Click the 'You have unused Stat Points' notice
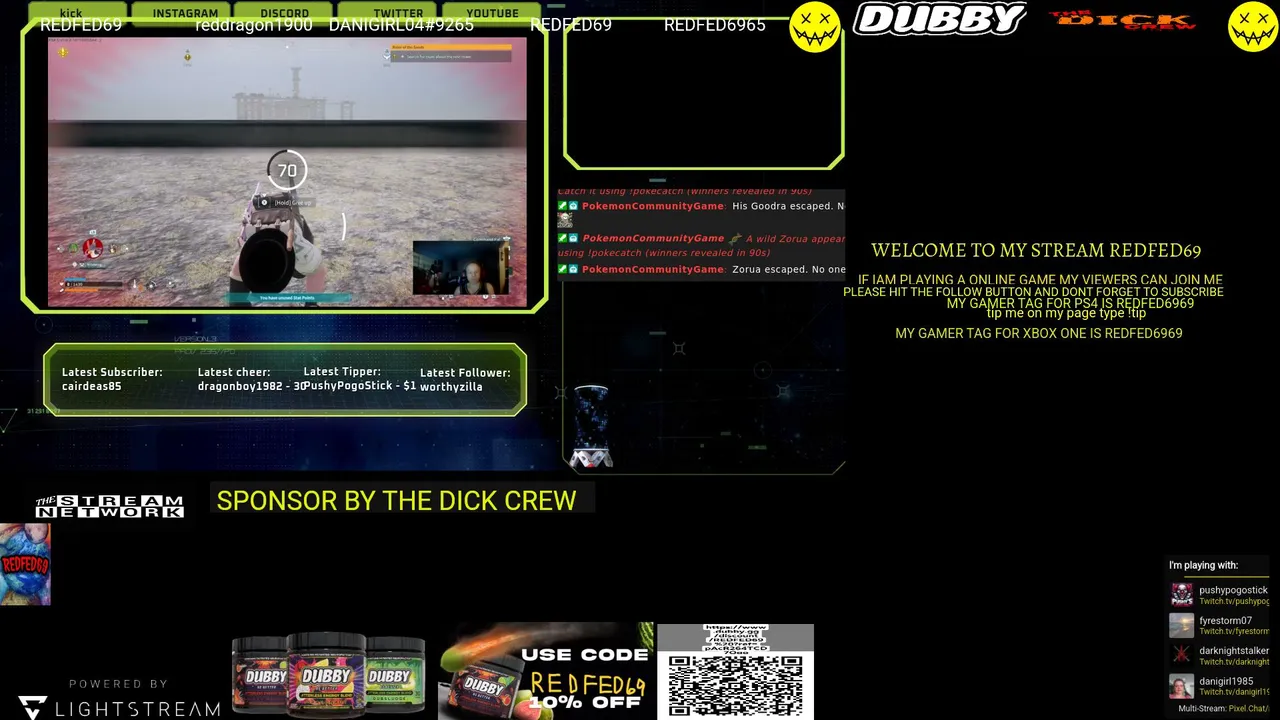Viewport: 1280px width, 720px height. click(289, 297)
